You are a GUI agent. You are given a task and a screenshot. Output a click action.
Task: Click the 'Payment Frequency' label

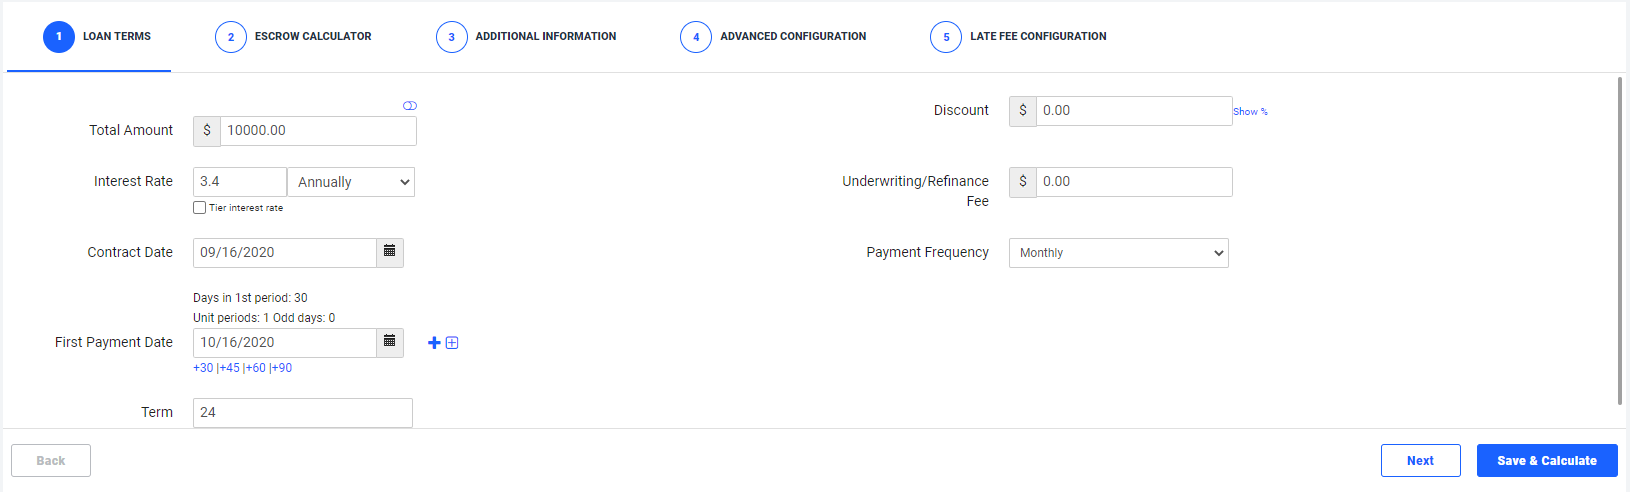pyautogui.click(x=927, y=252)
